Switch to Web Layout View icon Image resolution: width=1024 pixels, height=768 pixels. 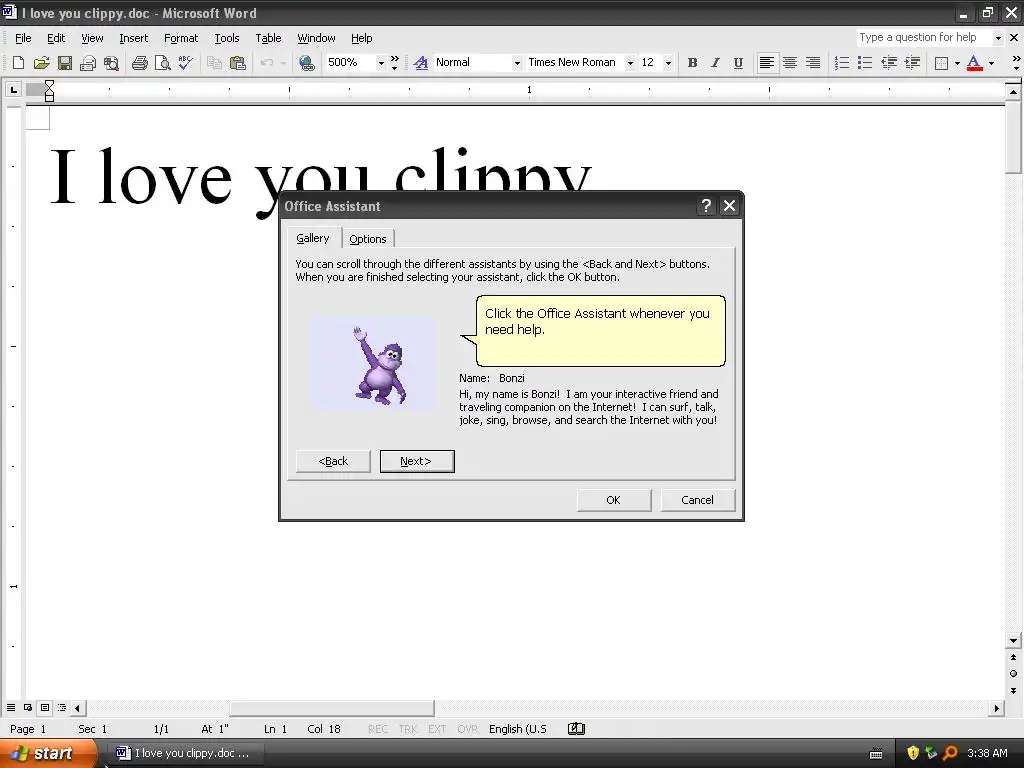pos(28,707)
